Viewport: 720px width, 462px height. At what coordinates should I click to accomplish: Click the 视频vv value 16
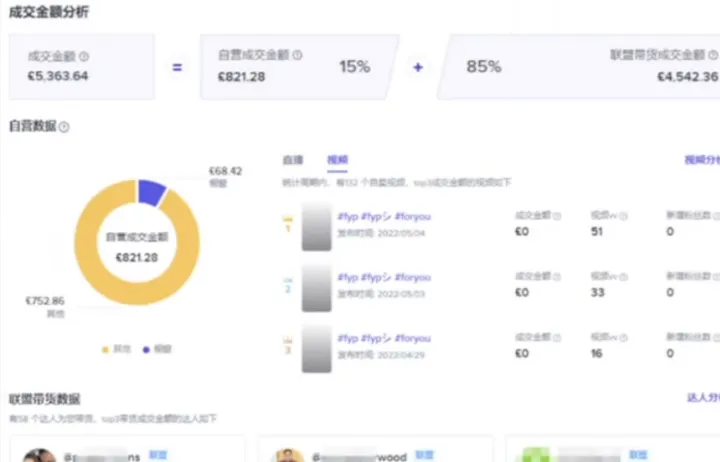(x=596, y=354)
